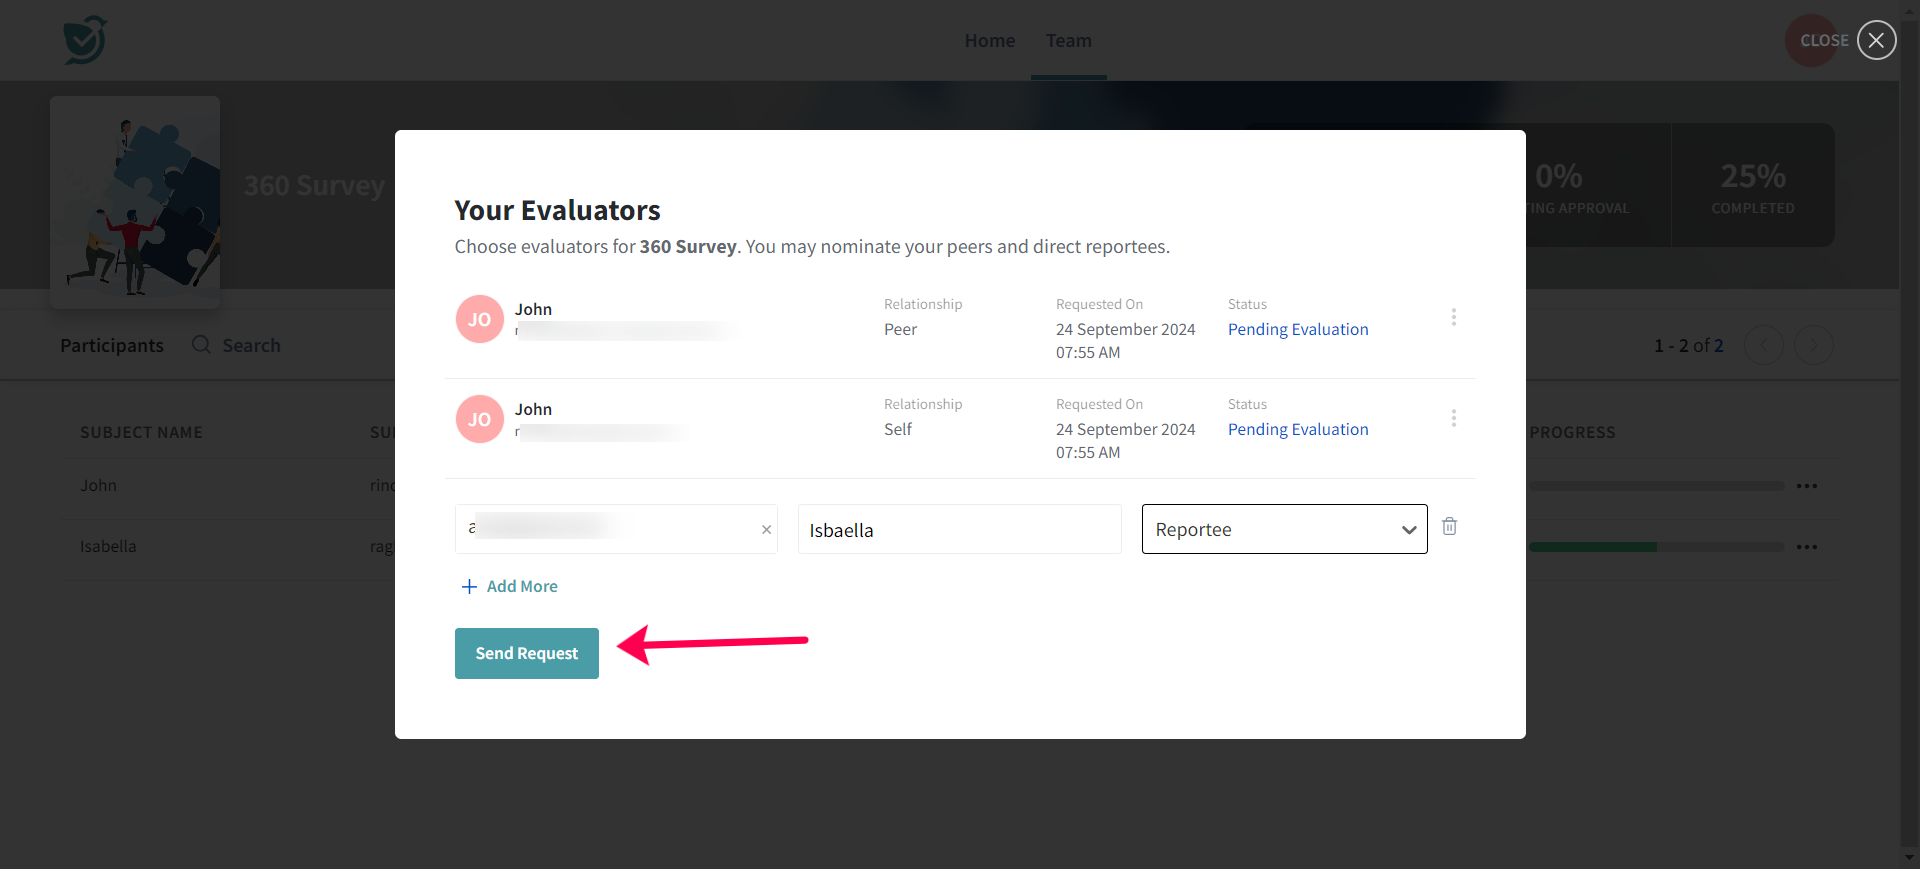Go to next page of participants
1920x869 pixels.
(x=1813, y=345)
